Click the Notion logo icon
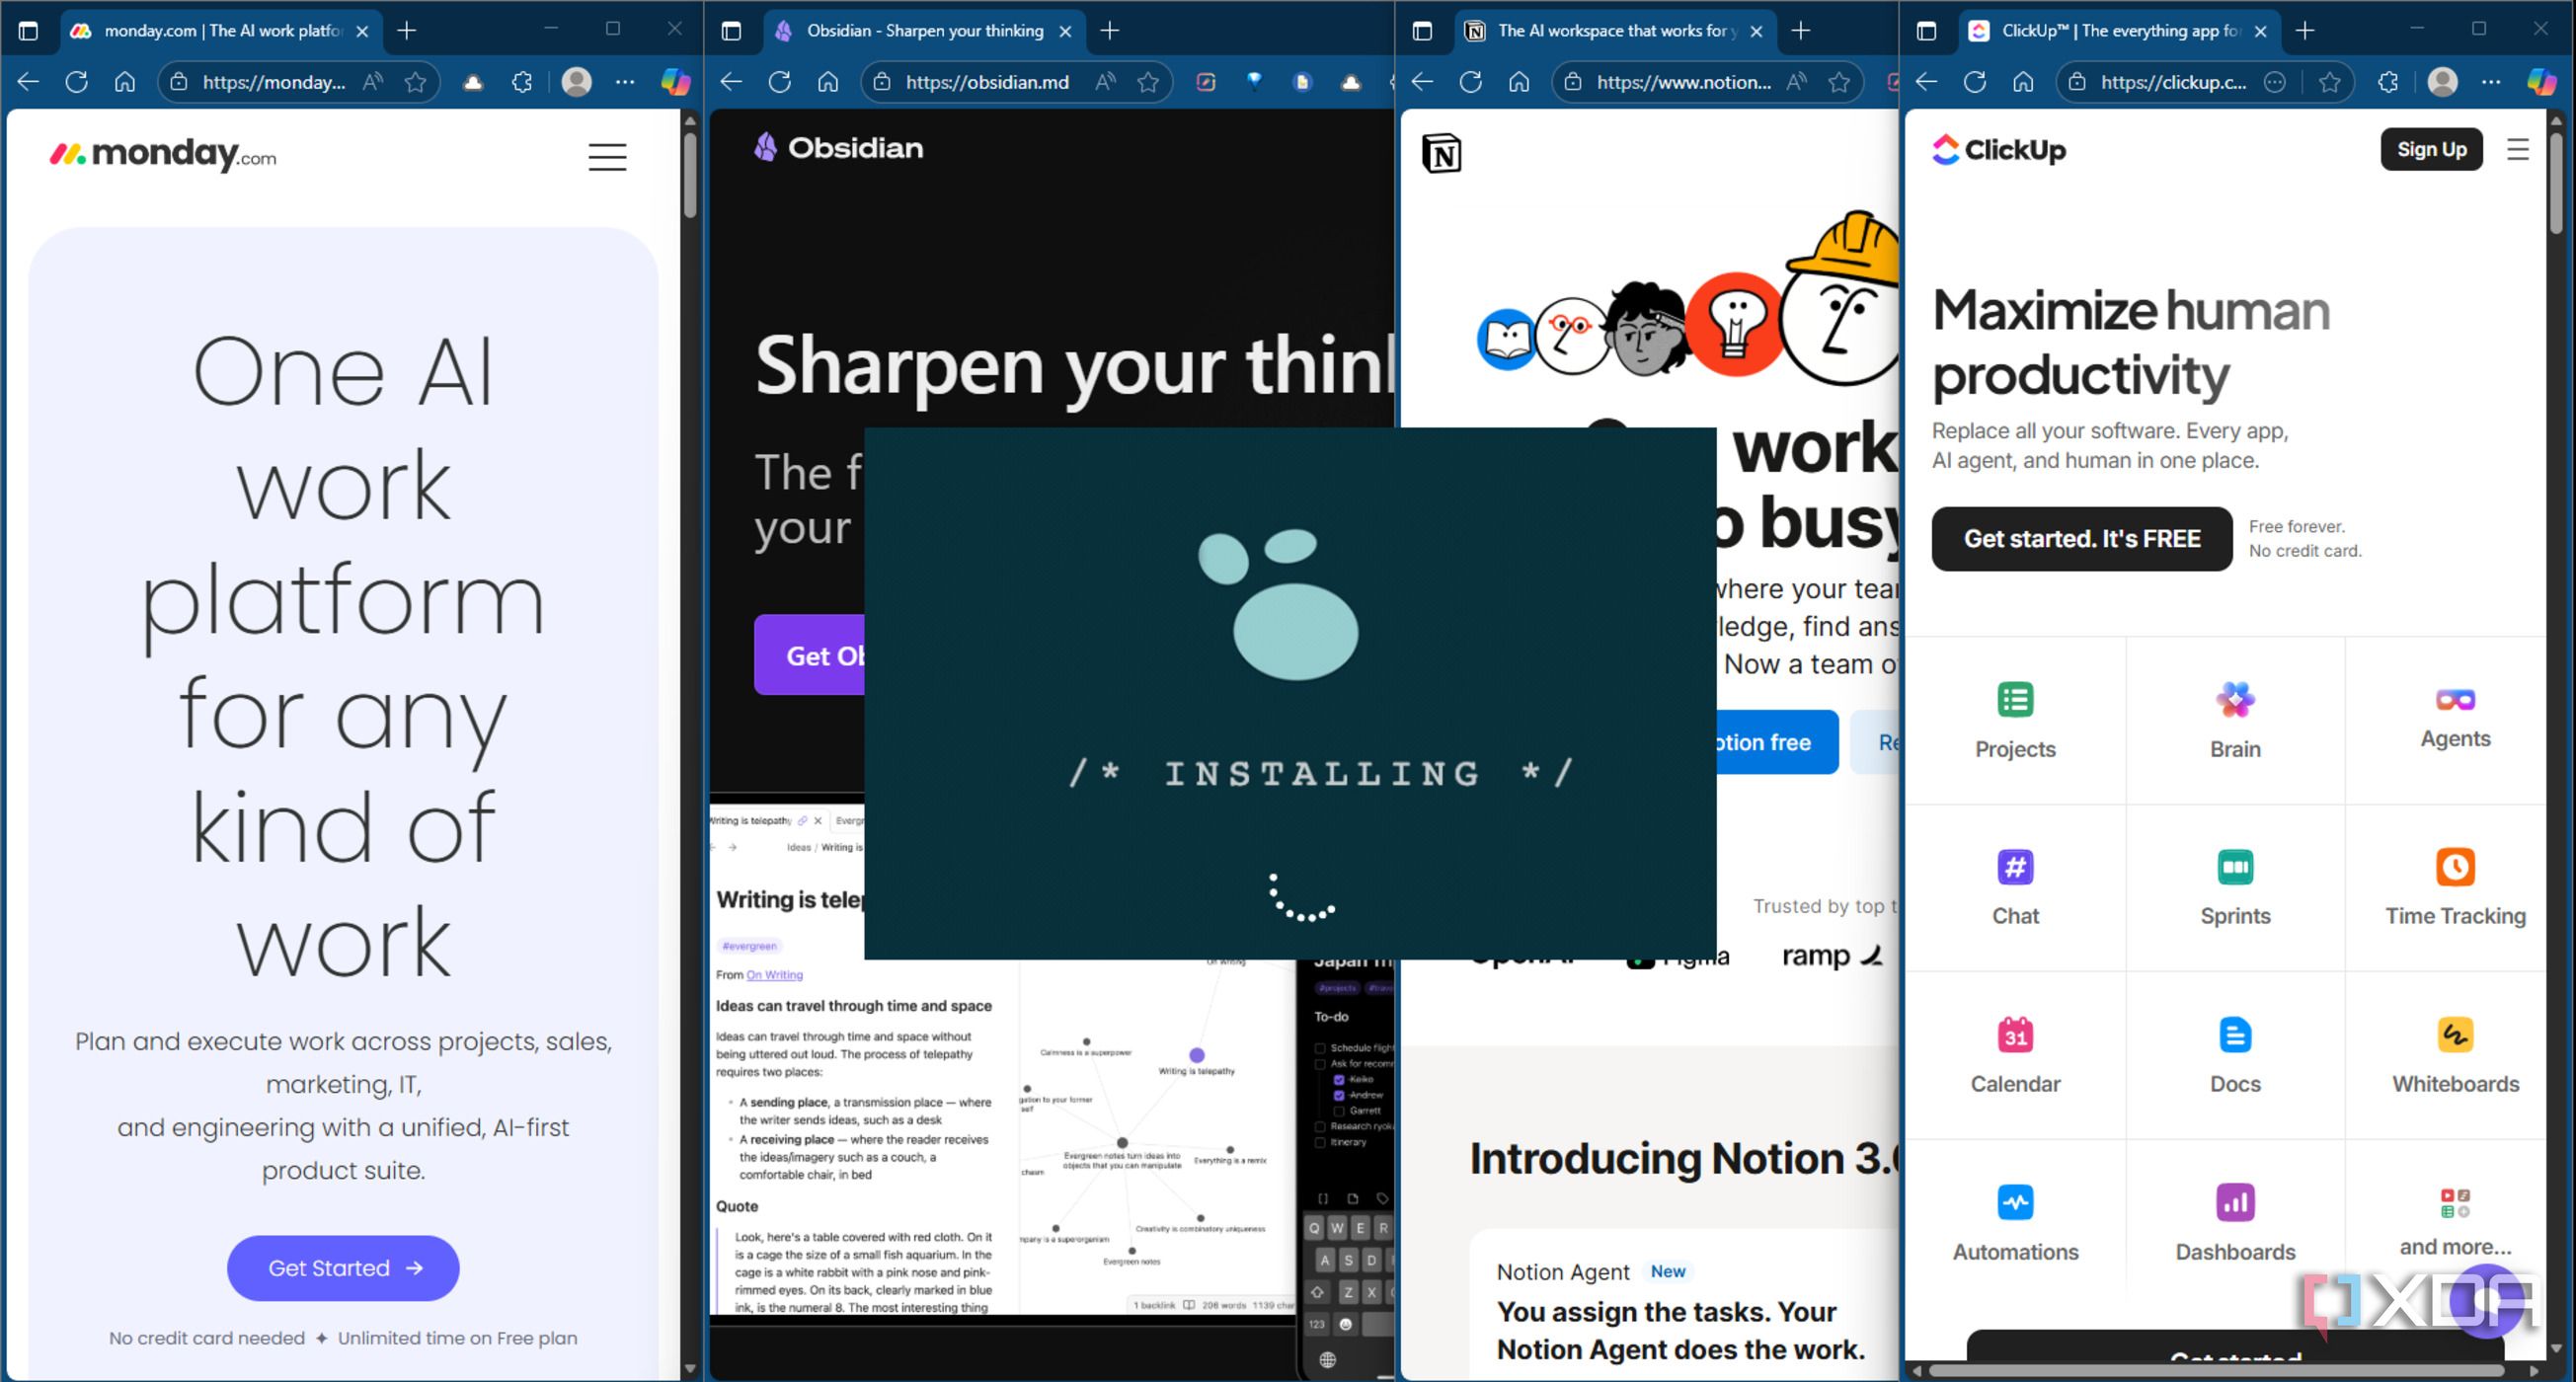The height and width of the screenshot is (1382, 2576). pos(1441,154)
